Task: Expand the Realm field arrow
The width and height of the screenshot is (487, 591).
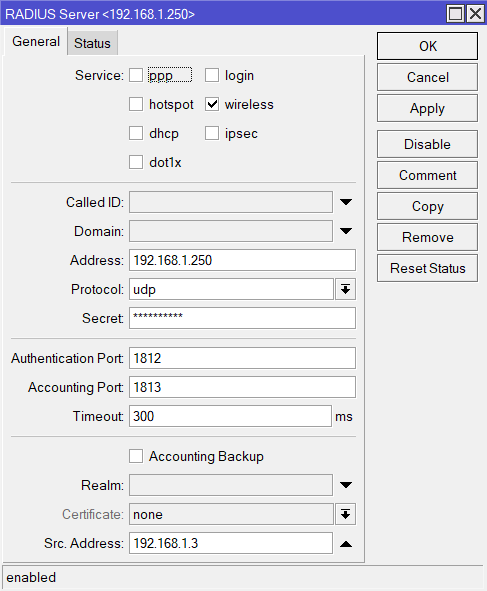Action: pyautogui.click(x=346, y=485)
